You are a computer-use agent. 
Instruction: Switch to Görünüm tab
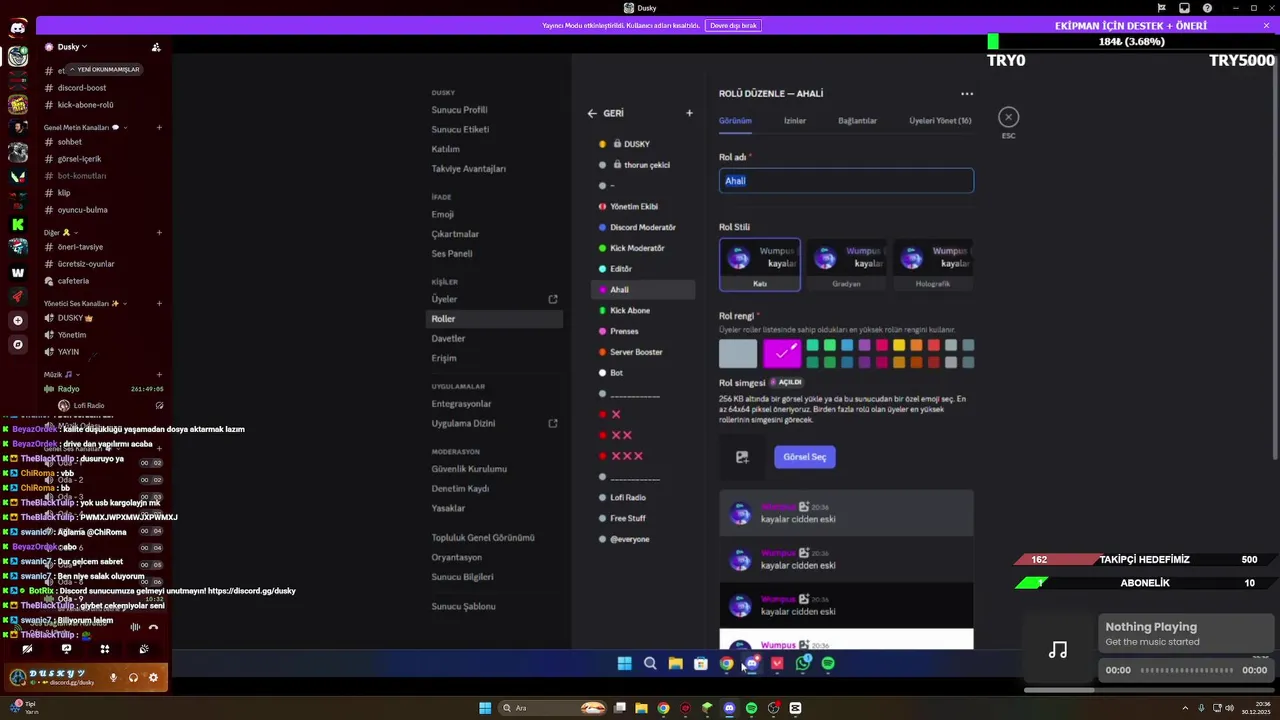tap(735, 121)
